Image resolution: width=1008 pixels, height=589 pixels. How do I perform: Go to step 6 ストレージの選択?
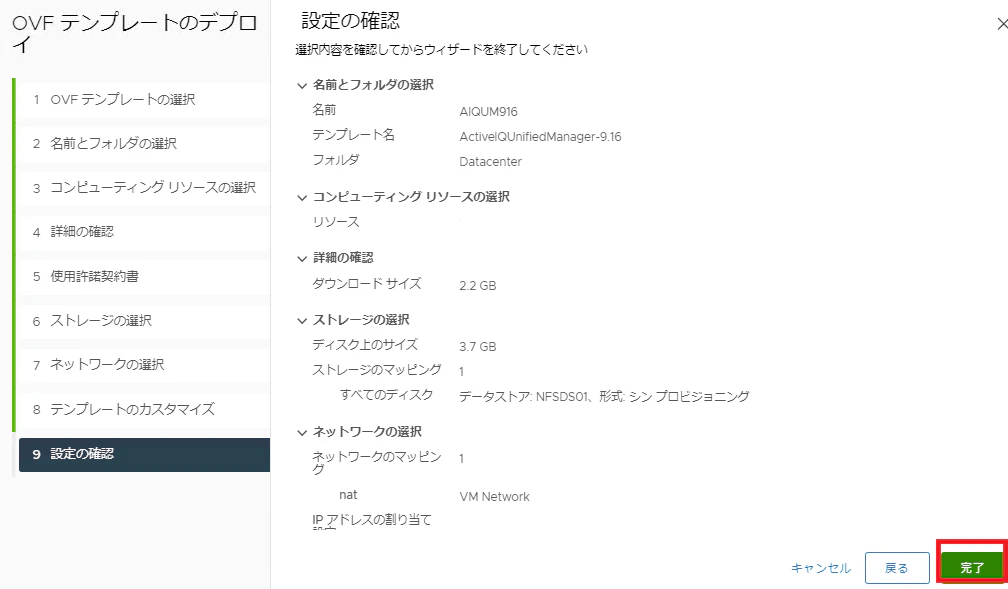pos(144,321)
